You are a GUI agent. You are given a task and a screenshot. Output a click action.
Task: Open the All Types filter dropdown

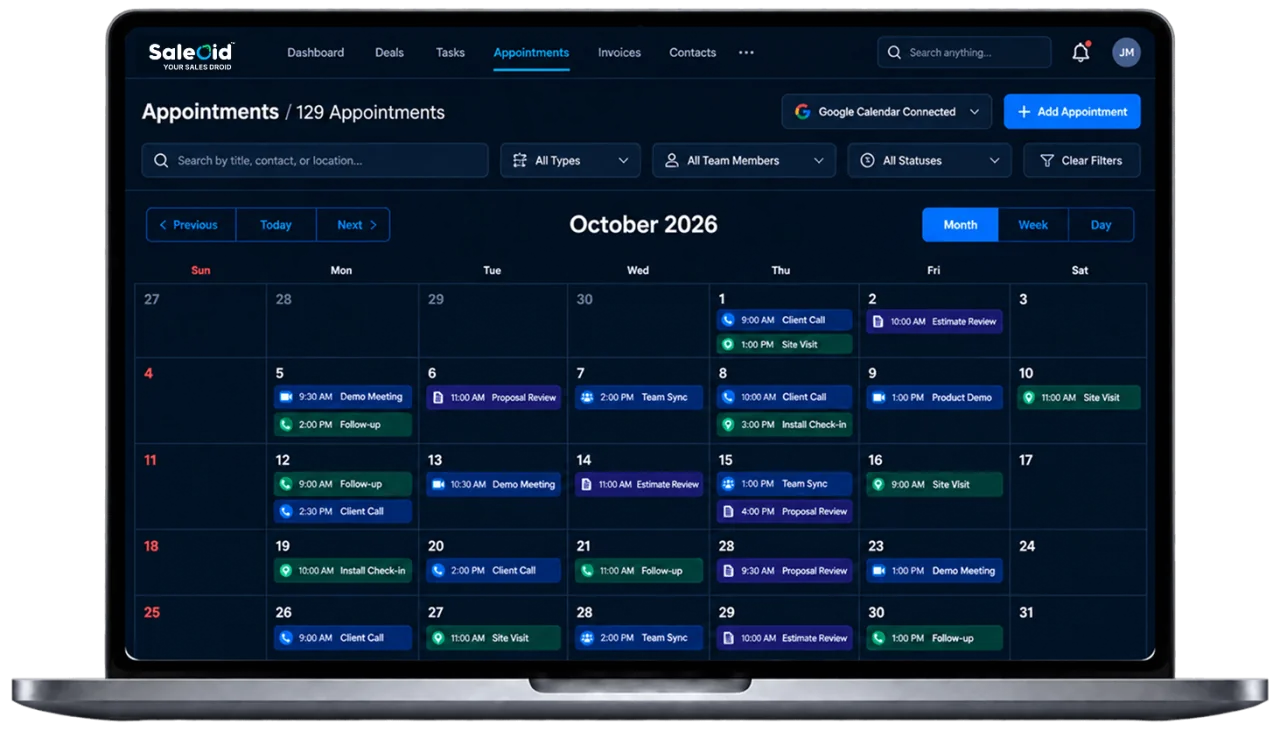pyautogui.click(x=570, y=160)
